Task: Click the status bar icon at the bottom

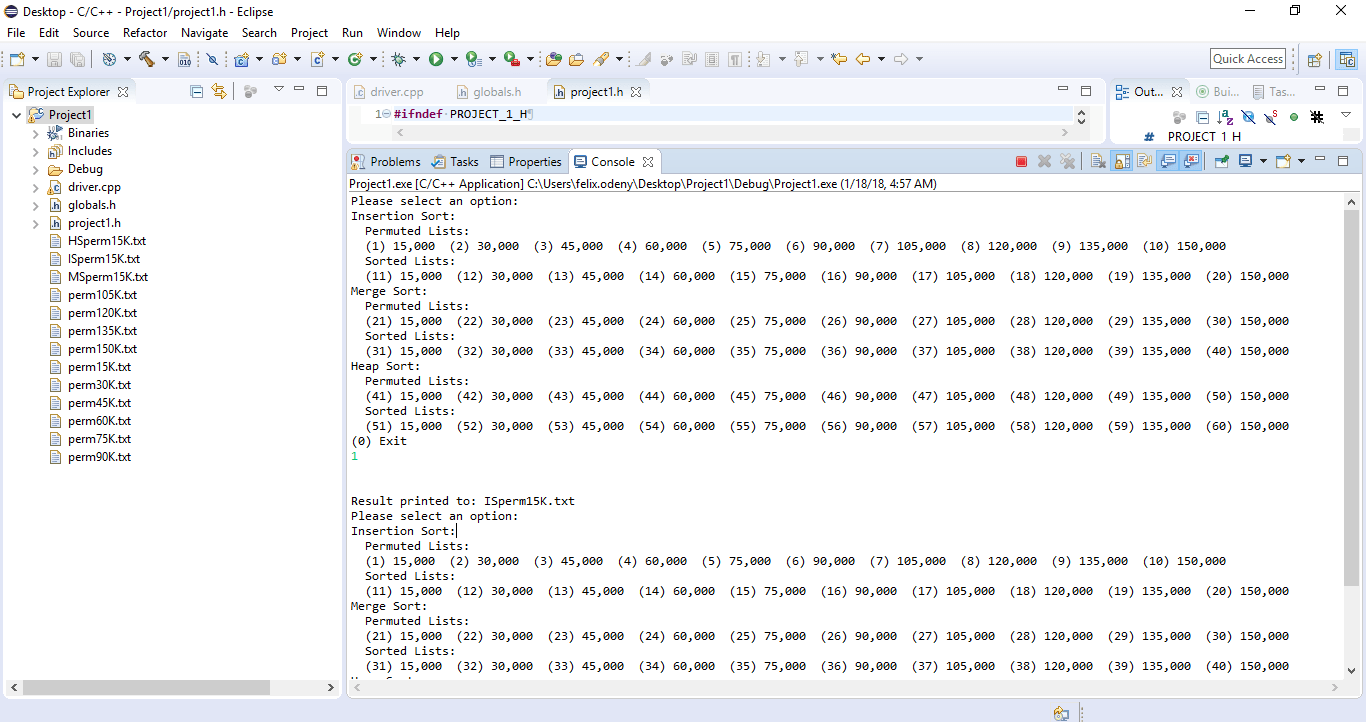Action: (x=1061, y=714)
